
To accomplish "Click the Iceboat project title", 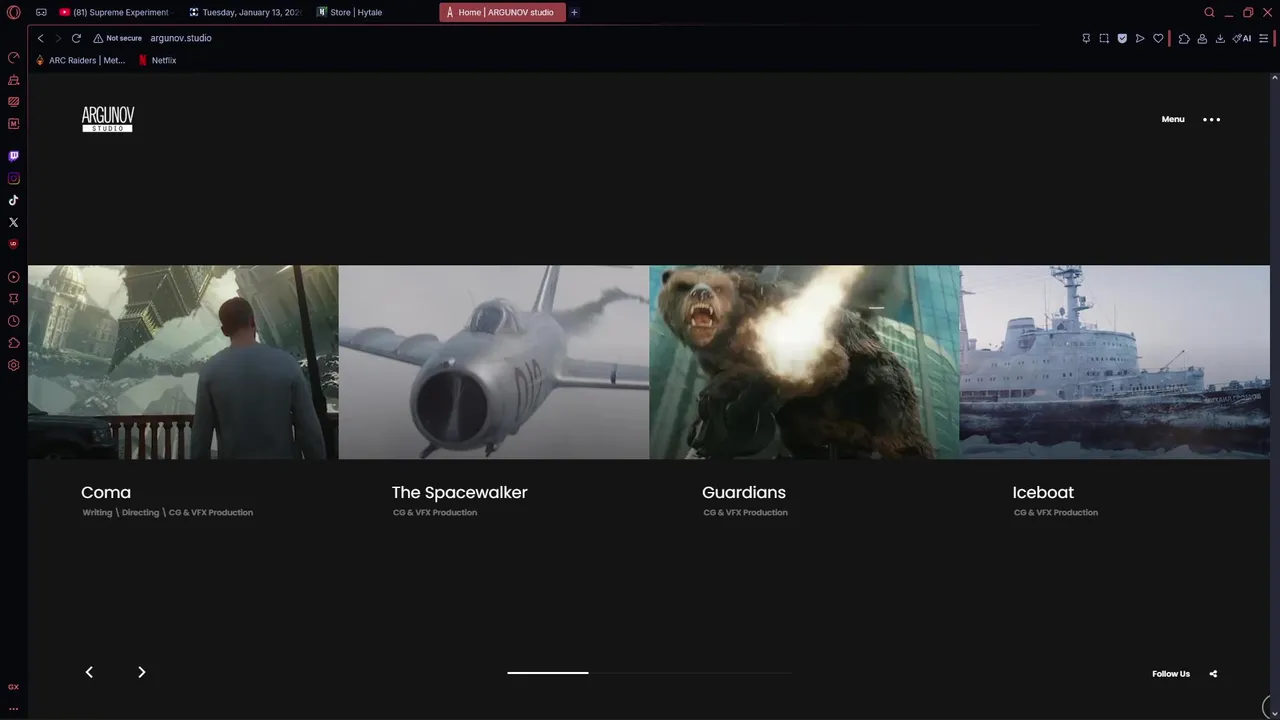I will 1043,492.
